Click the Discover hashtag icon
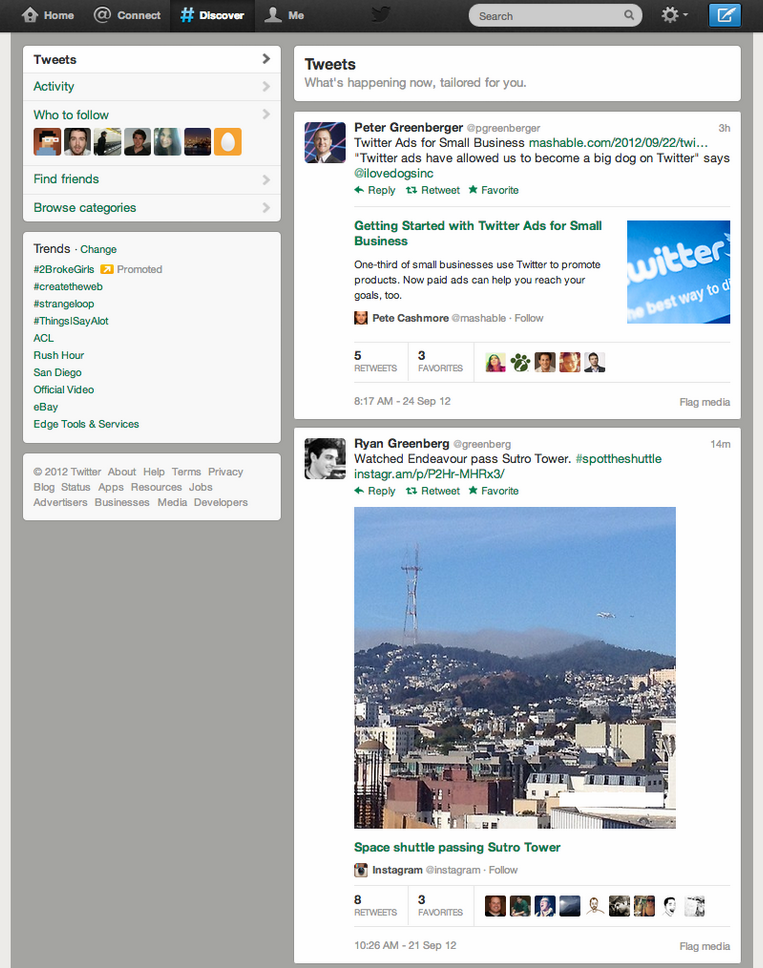Screen dimensions: 763x968 (x=187, y=15)
